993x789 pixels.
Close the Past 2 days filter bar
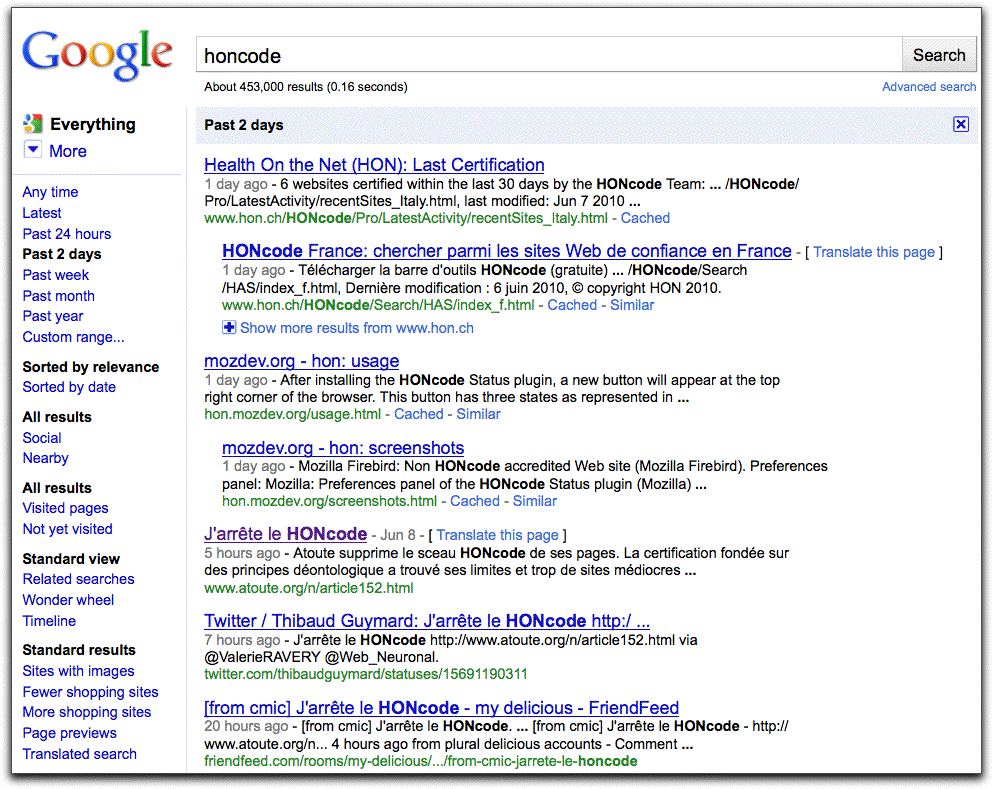(x=961, y=124)
